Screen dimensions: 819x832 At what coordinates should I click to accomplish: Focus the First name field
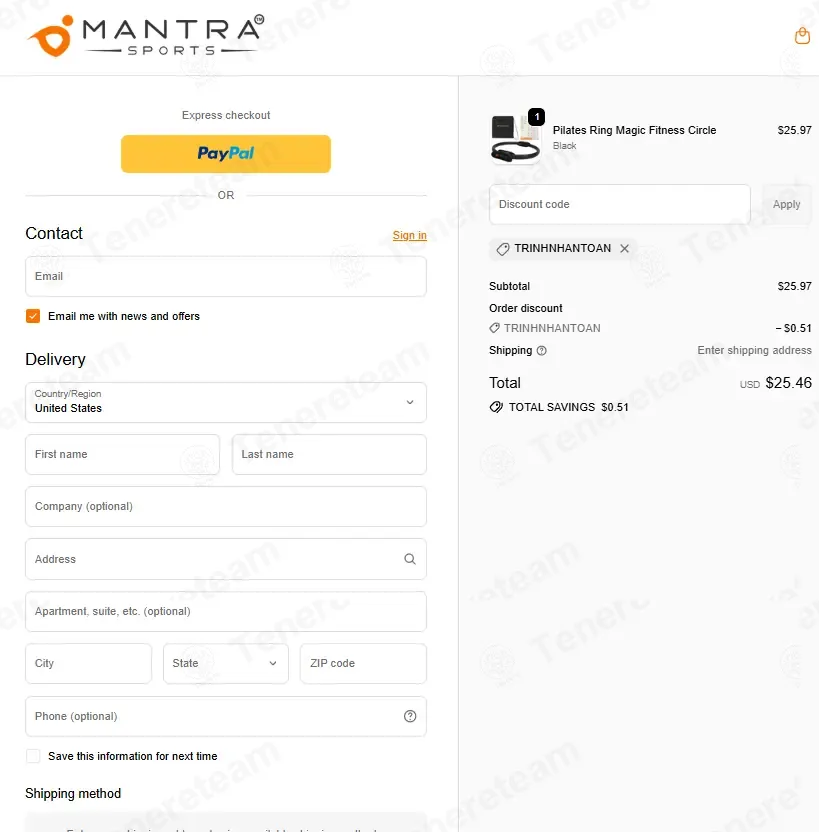click(x=123, y=454)
